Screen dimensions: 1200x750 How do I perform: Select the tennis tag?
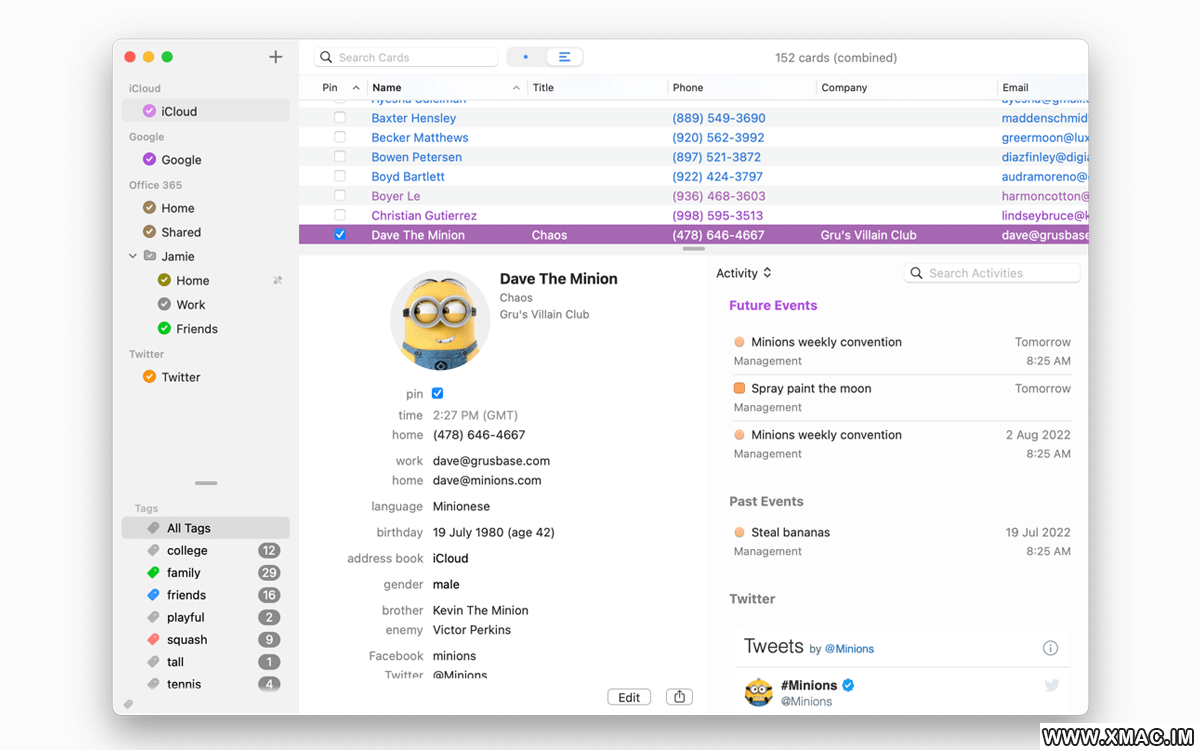[206, 684]
